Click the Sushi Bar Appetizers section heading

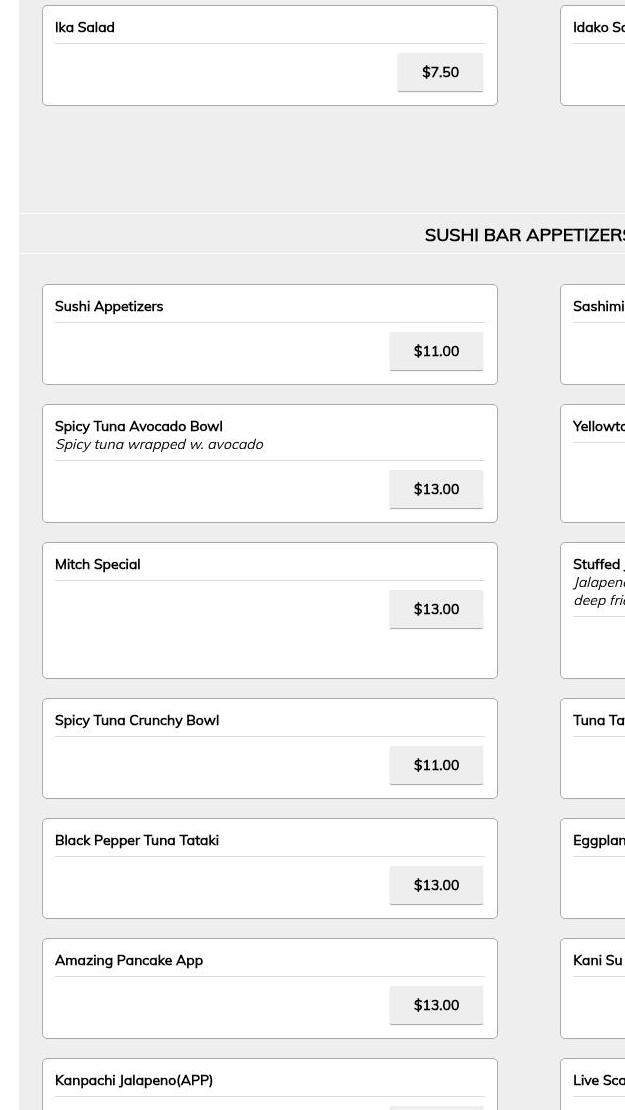[x=523, y=235]
